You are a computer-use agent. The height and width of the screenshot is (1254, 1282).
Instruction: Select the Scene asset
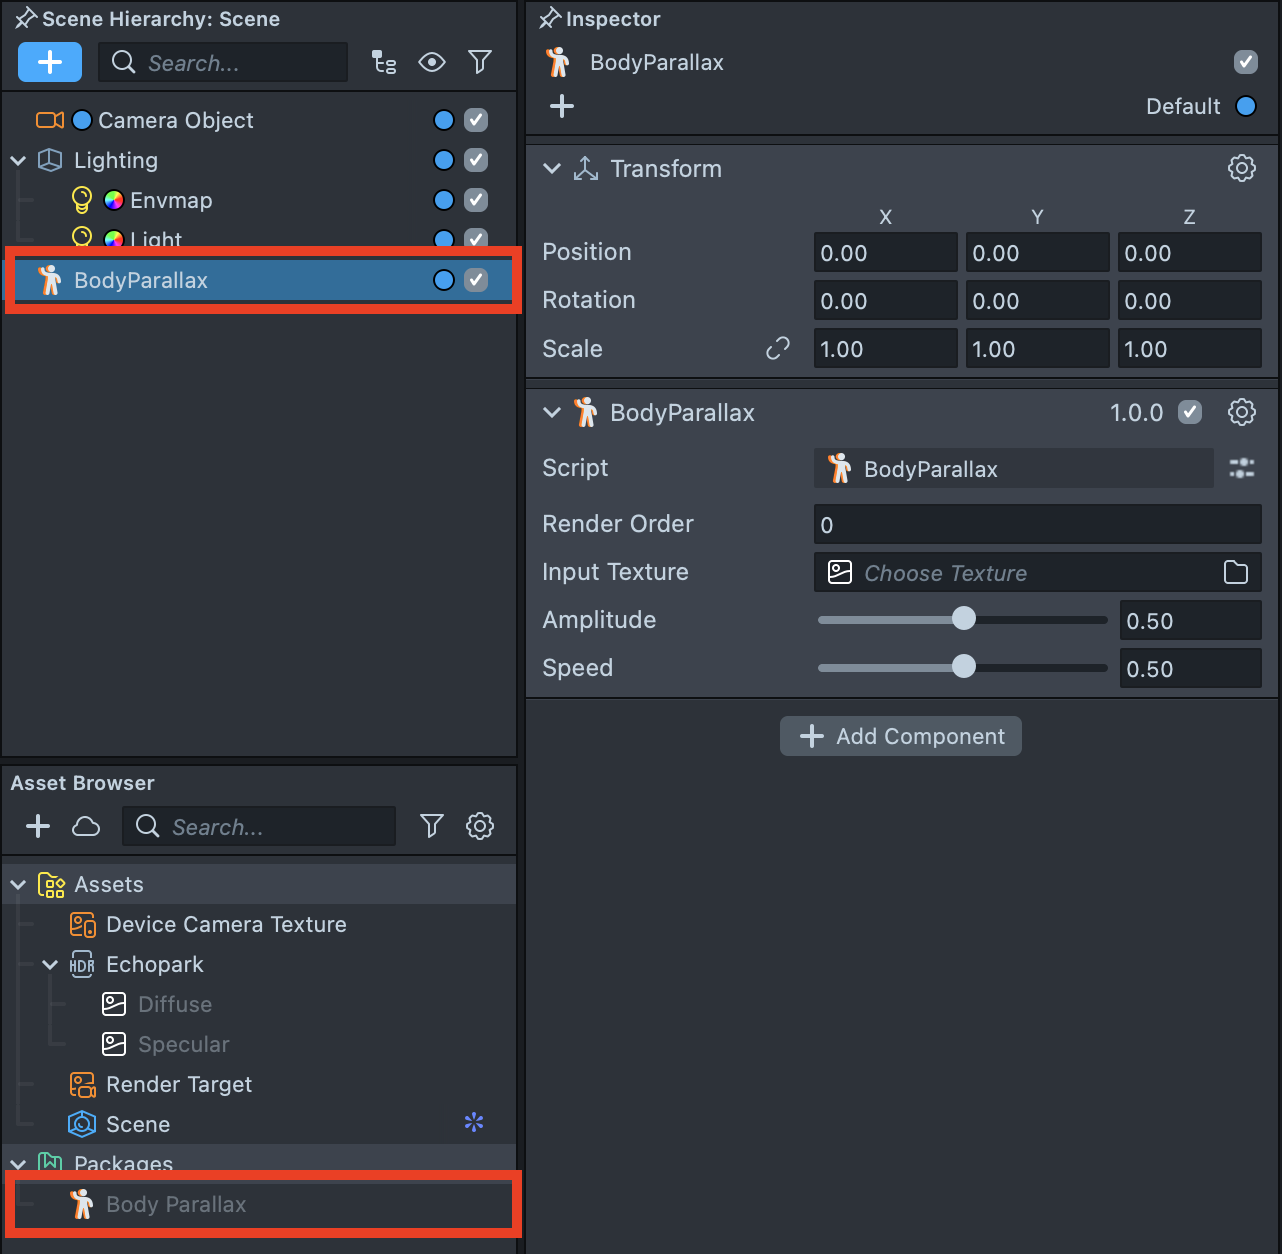258,1124
